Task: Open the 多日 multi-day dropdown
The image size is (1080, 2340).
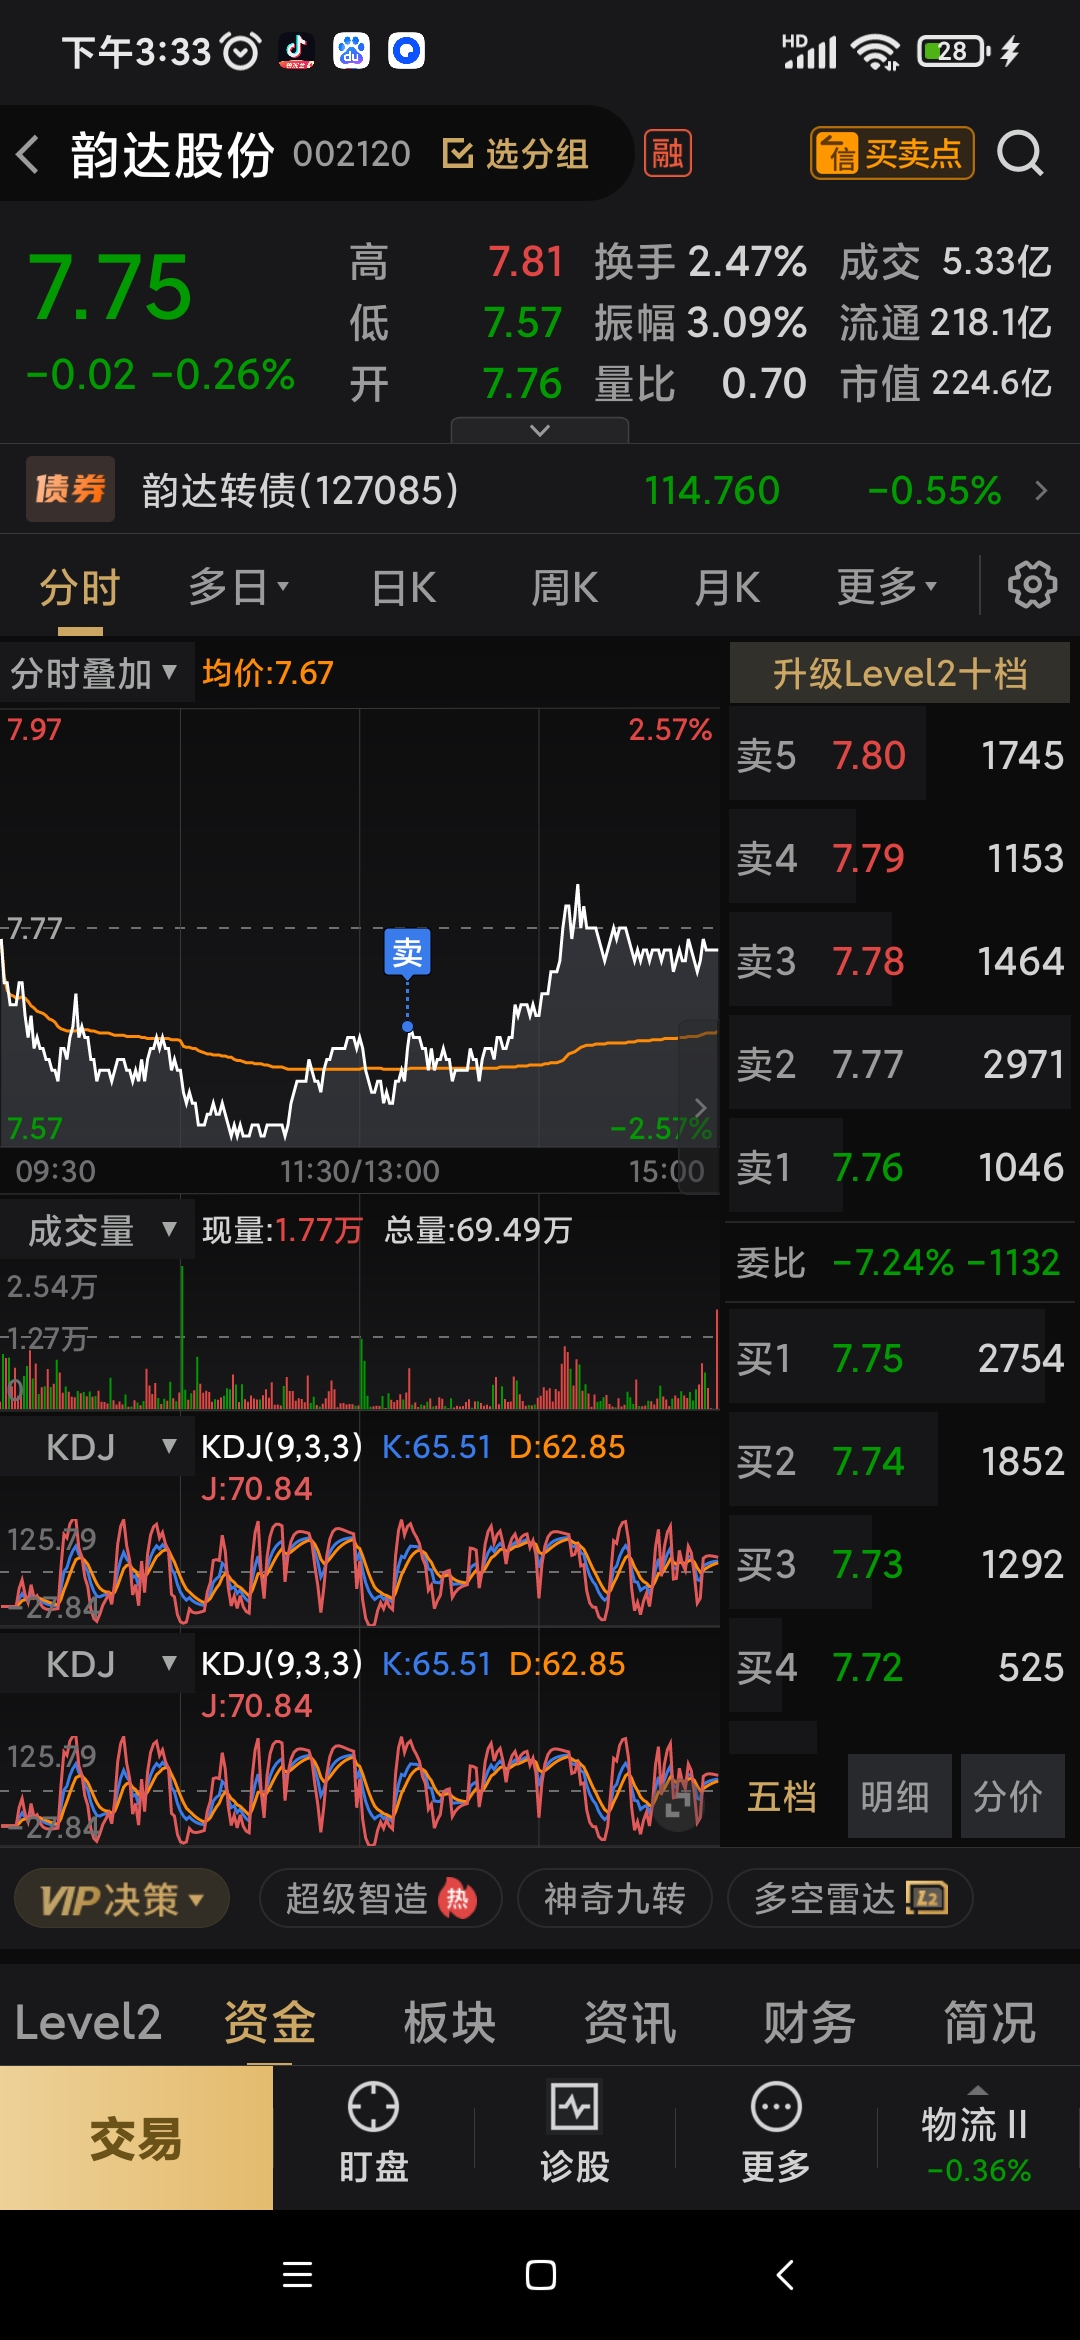Action: tap(238, 587)
